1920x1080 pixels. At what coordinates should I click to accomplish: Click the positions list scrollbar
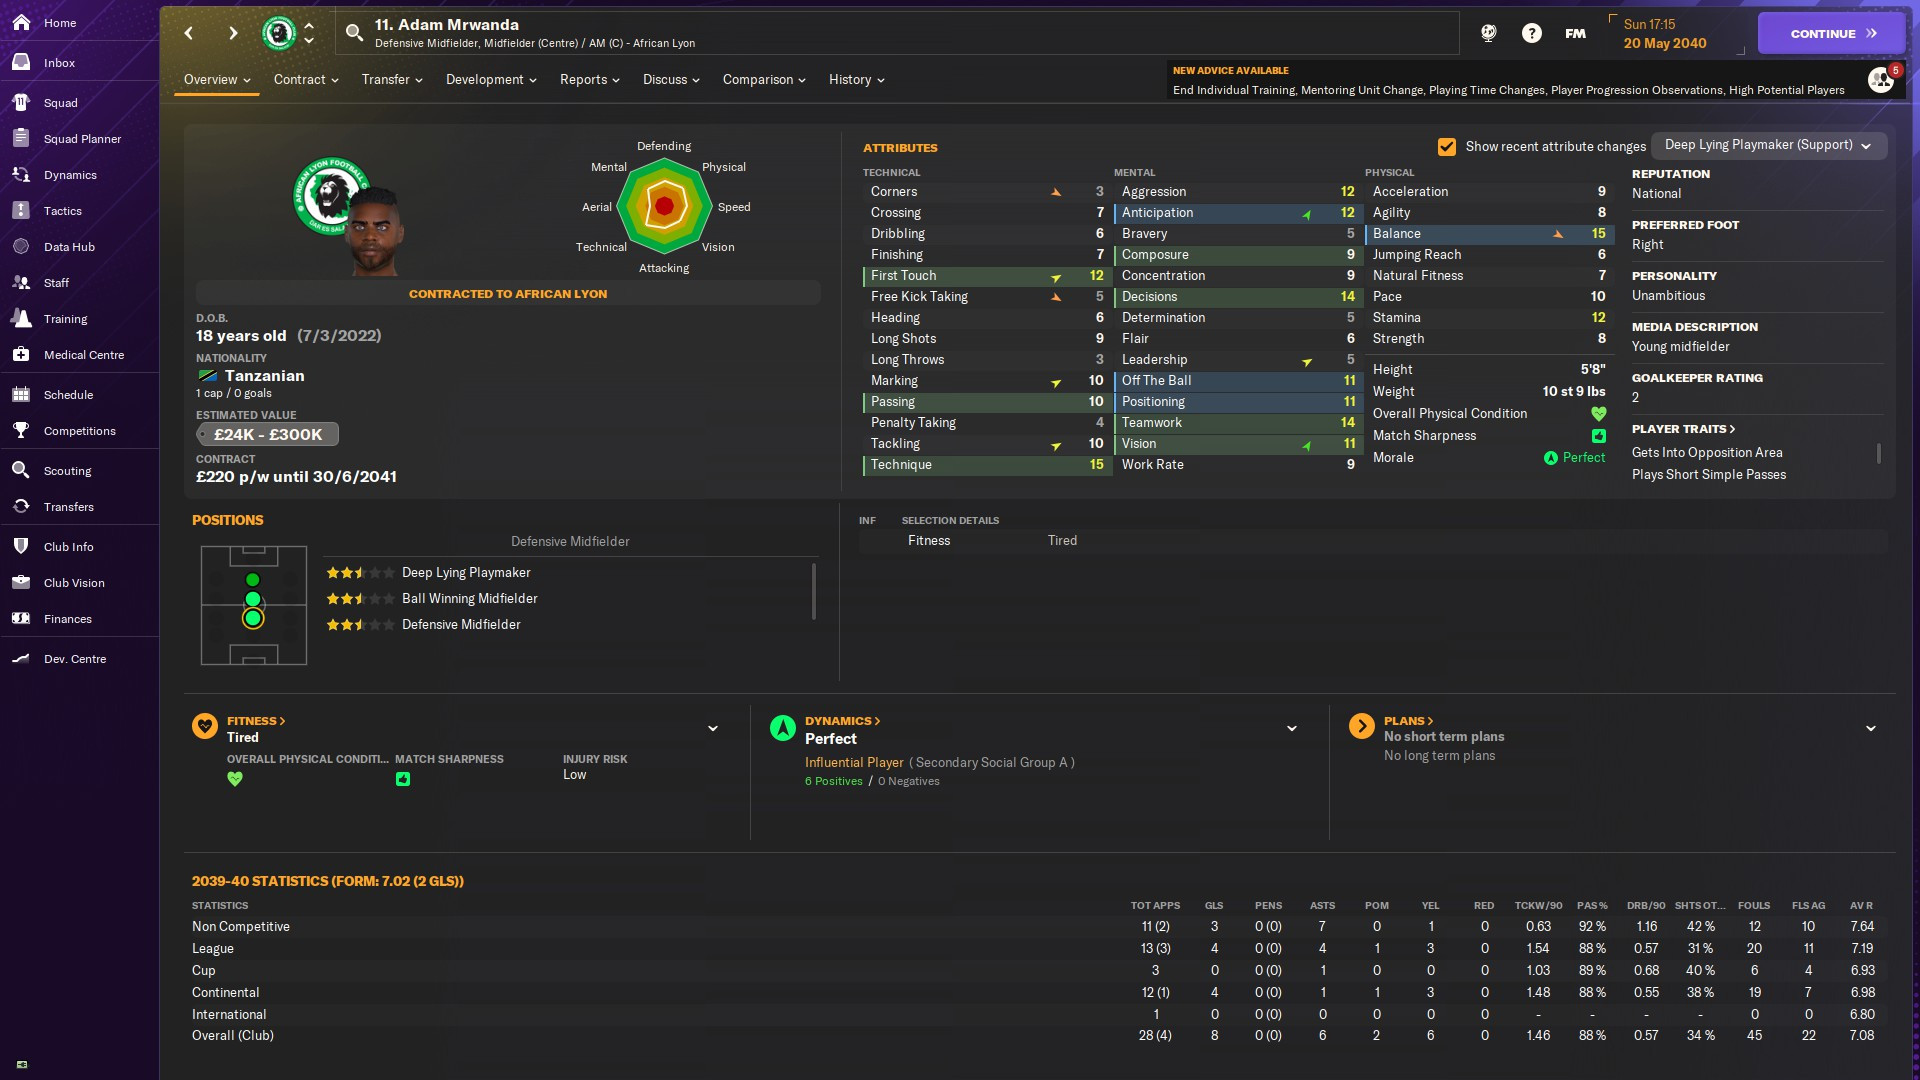coord(814,592)
